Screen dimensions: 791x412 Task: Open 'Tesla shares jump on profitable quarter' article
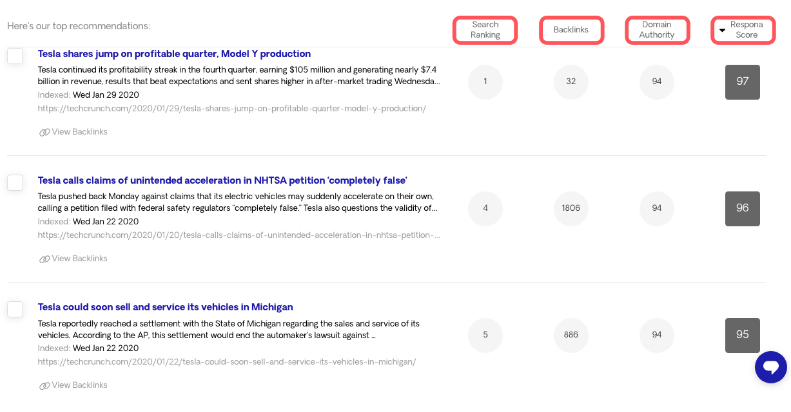pos(174,54)
